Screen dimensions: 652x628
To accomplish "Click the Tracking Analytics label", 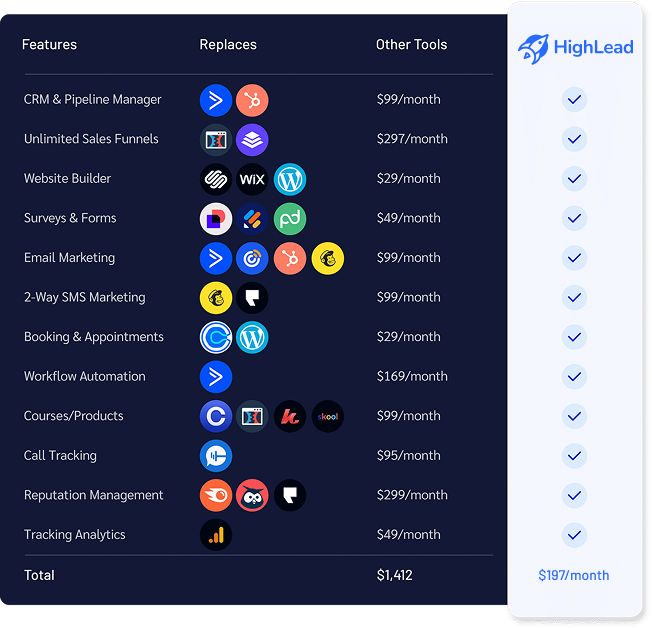I will (74, 535).
